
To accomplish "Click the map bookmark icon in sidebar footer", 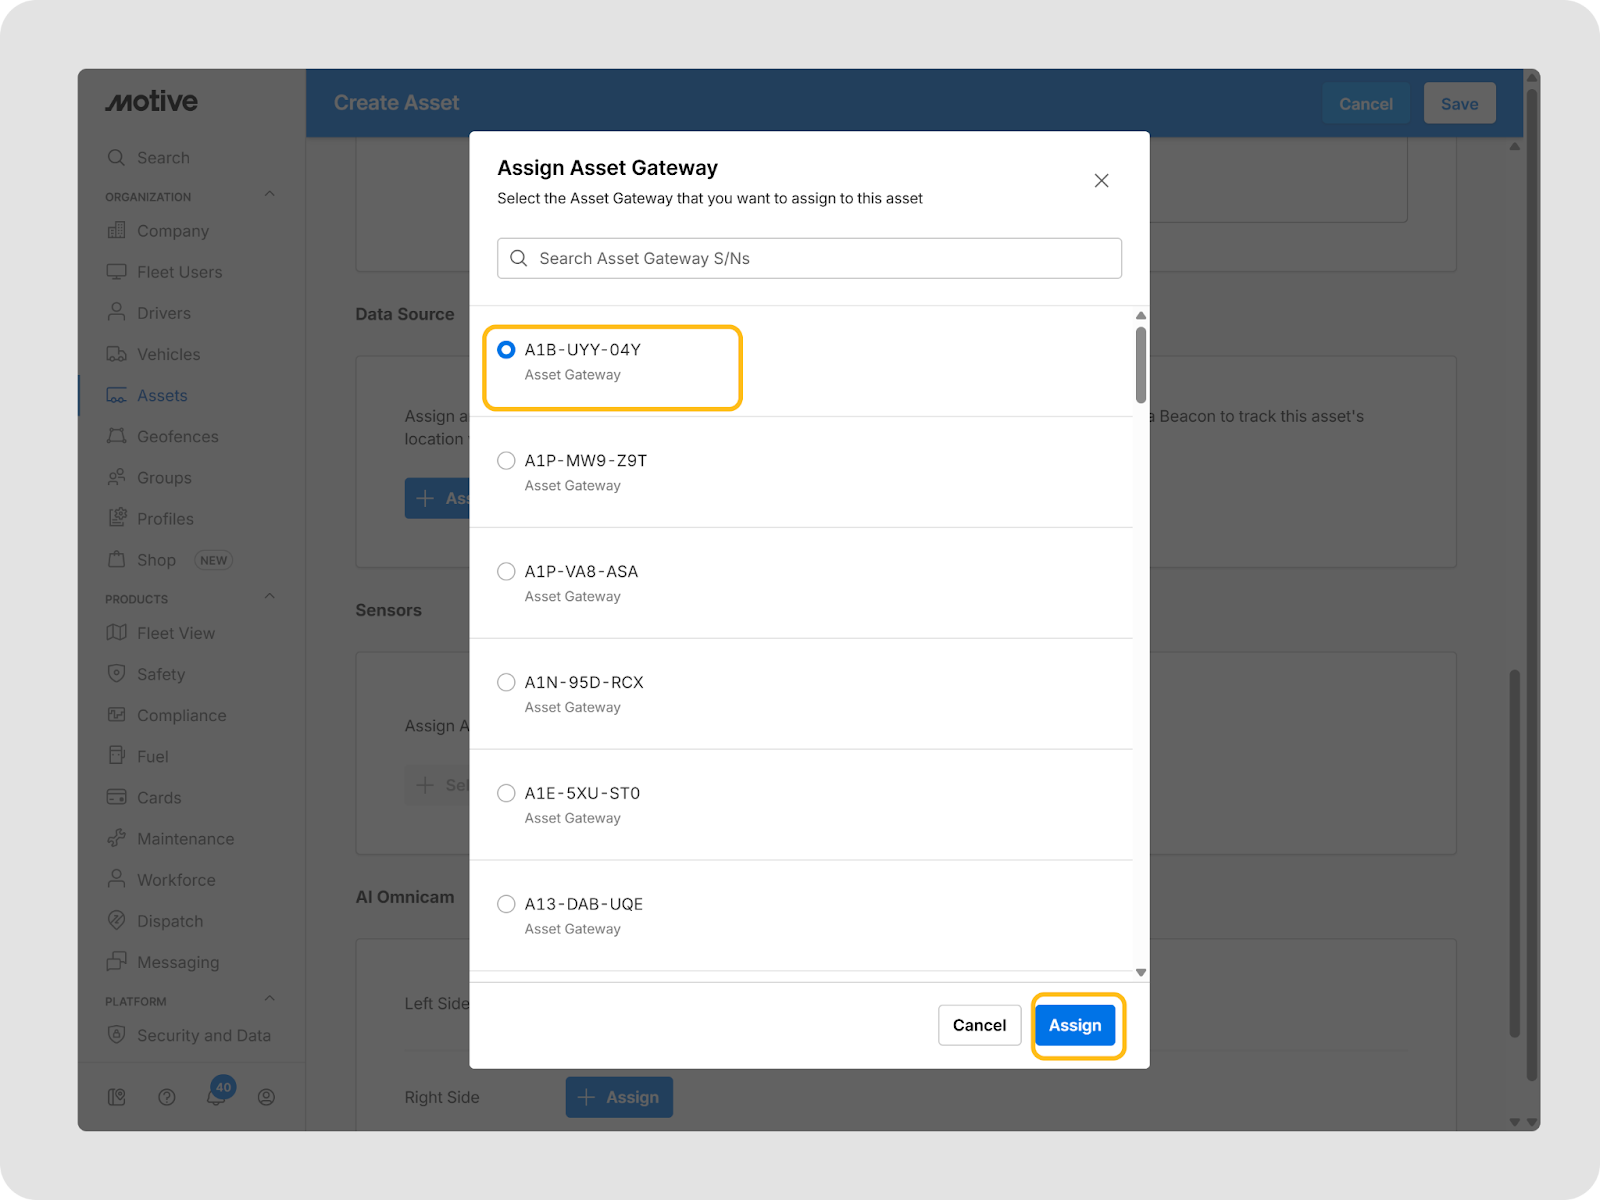I will click(117, 1097).
